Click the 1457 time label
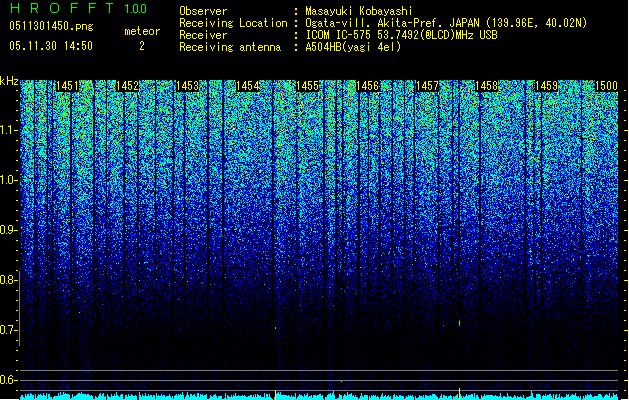Screen dimensions: 629x400 tap(428, 86)
